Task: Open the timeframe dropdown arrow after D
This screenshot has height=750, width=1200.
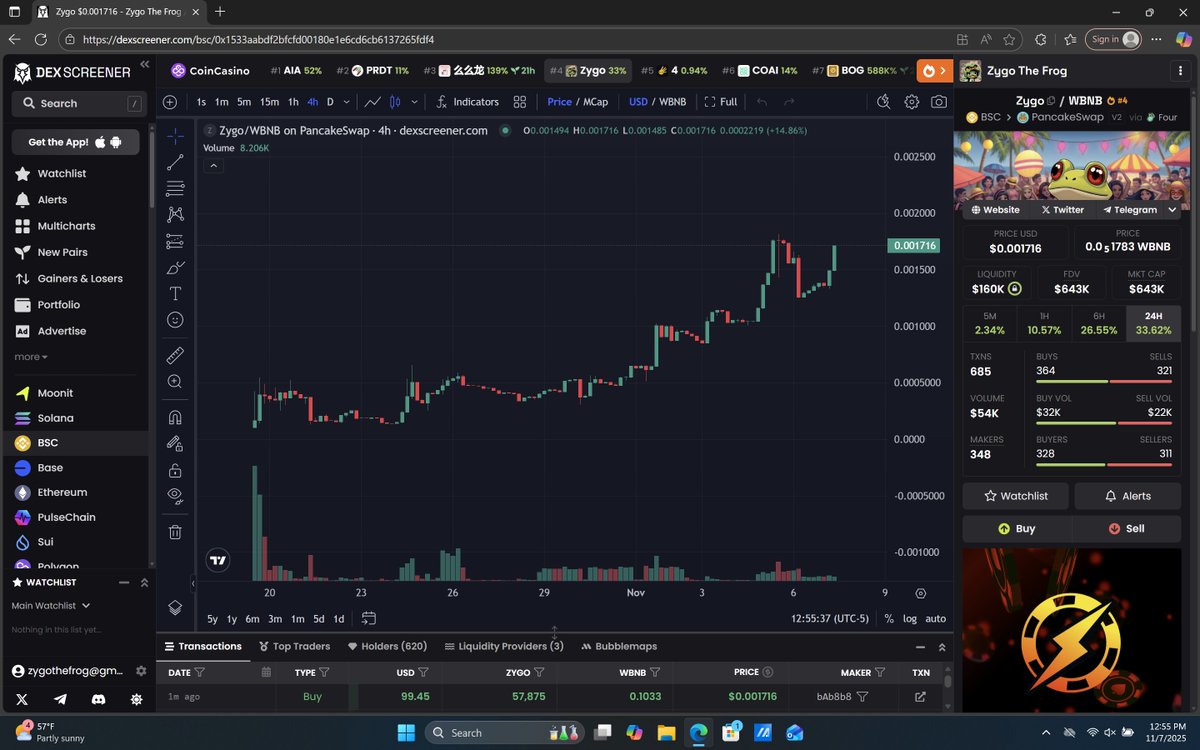Action: pos(346,102)
